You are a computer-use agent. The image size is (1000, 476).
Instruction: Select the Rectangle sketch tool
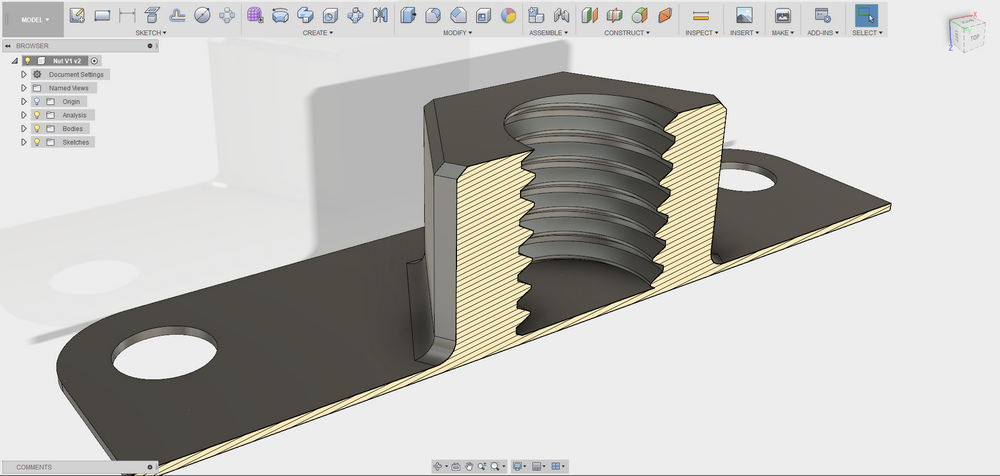coord(102,15)
